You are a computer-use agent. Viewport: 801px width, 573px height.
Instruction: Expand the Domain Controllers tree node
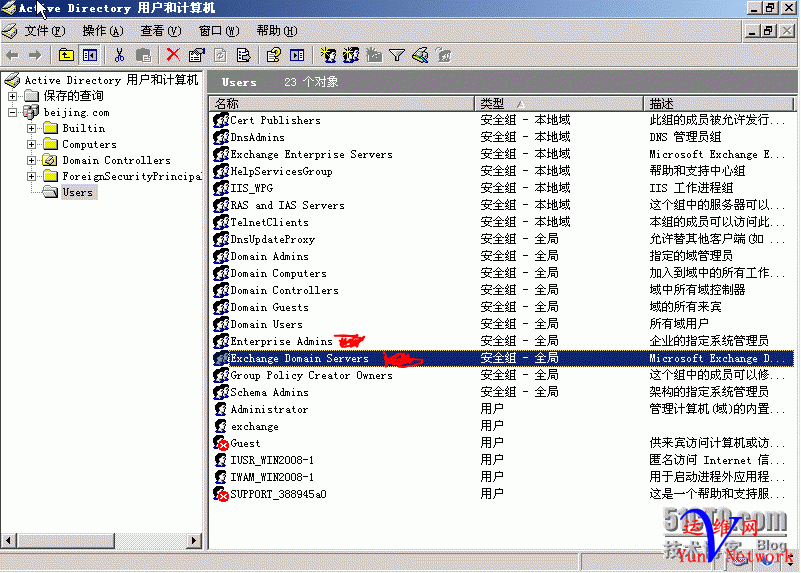(x=32, y=160)
